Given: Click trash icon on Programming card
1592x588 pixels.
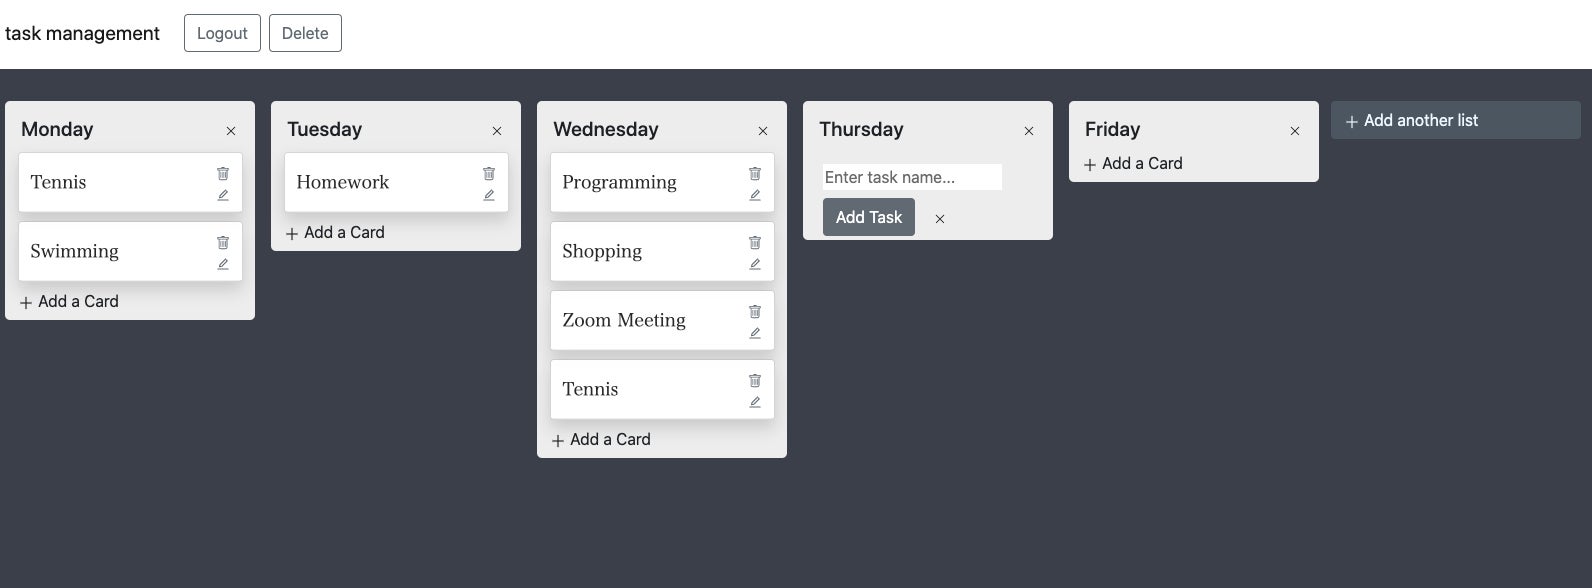Looking at the screenshot, I should pos(755,173).
